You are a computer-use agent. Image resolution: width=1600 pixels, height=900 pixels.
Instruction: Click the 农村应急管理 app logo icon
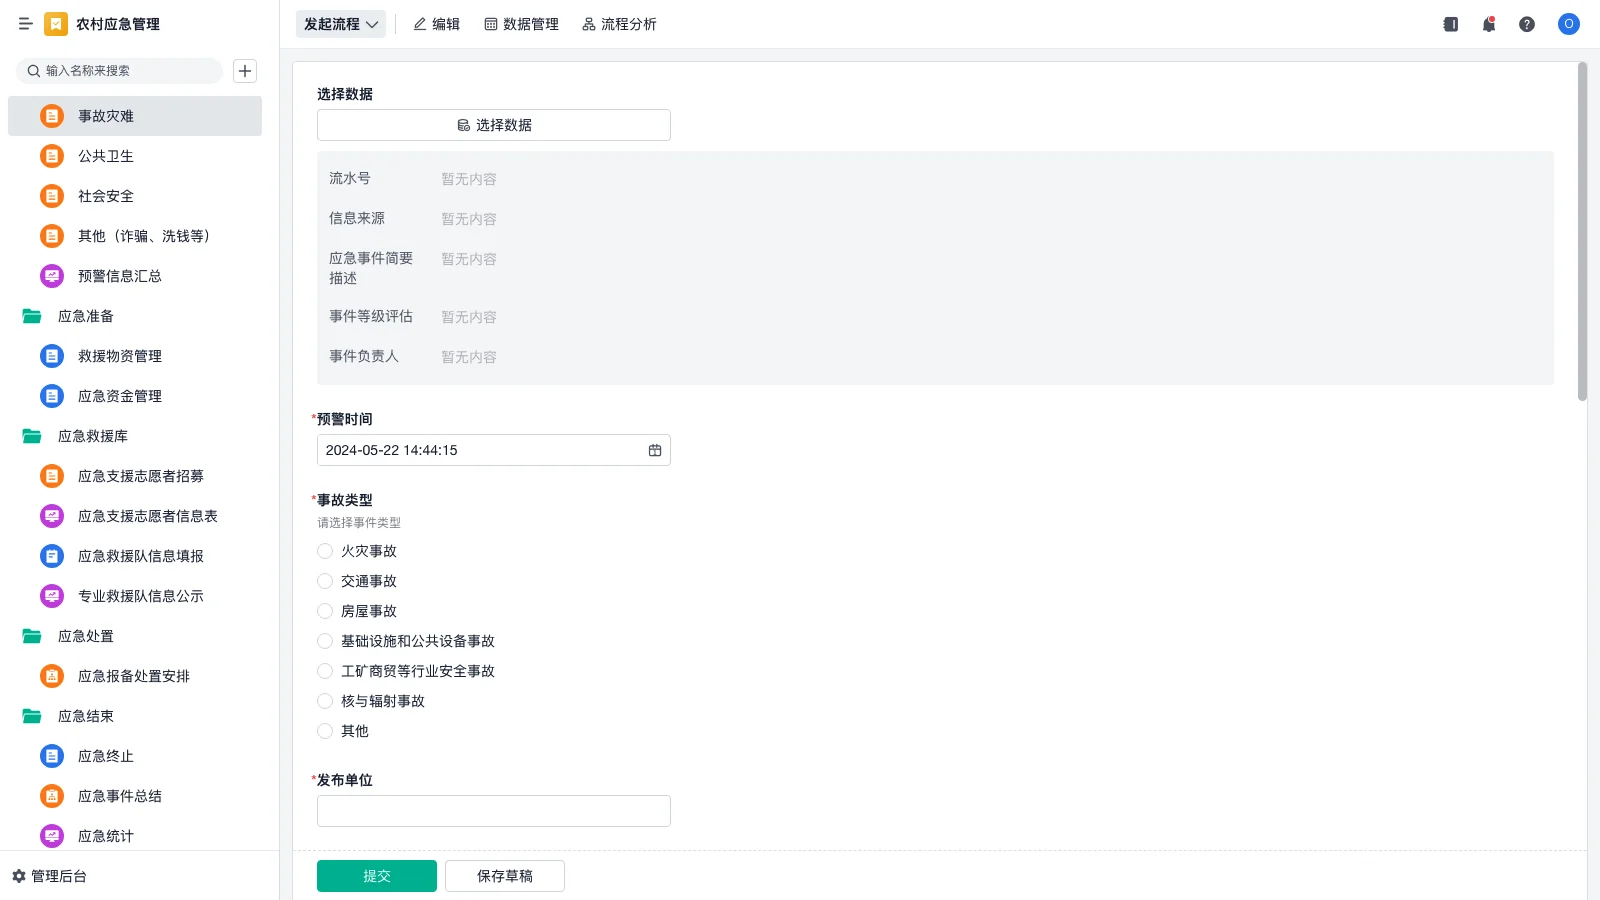tap(56, 24)
